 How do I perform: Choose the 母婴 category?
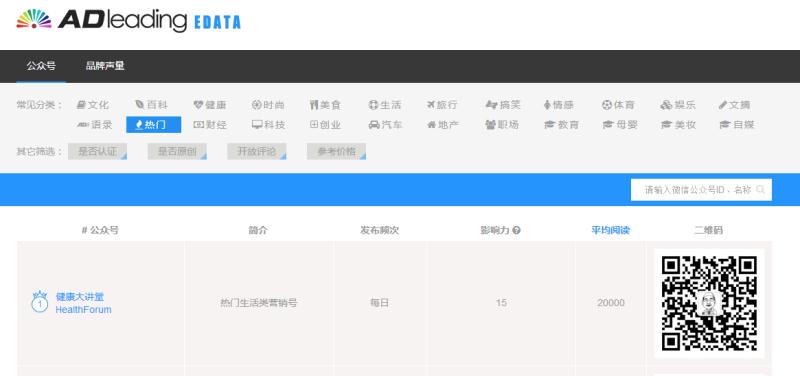click(x=619, y=124)
